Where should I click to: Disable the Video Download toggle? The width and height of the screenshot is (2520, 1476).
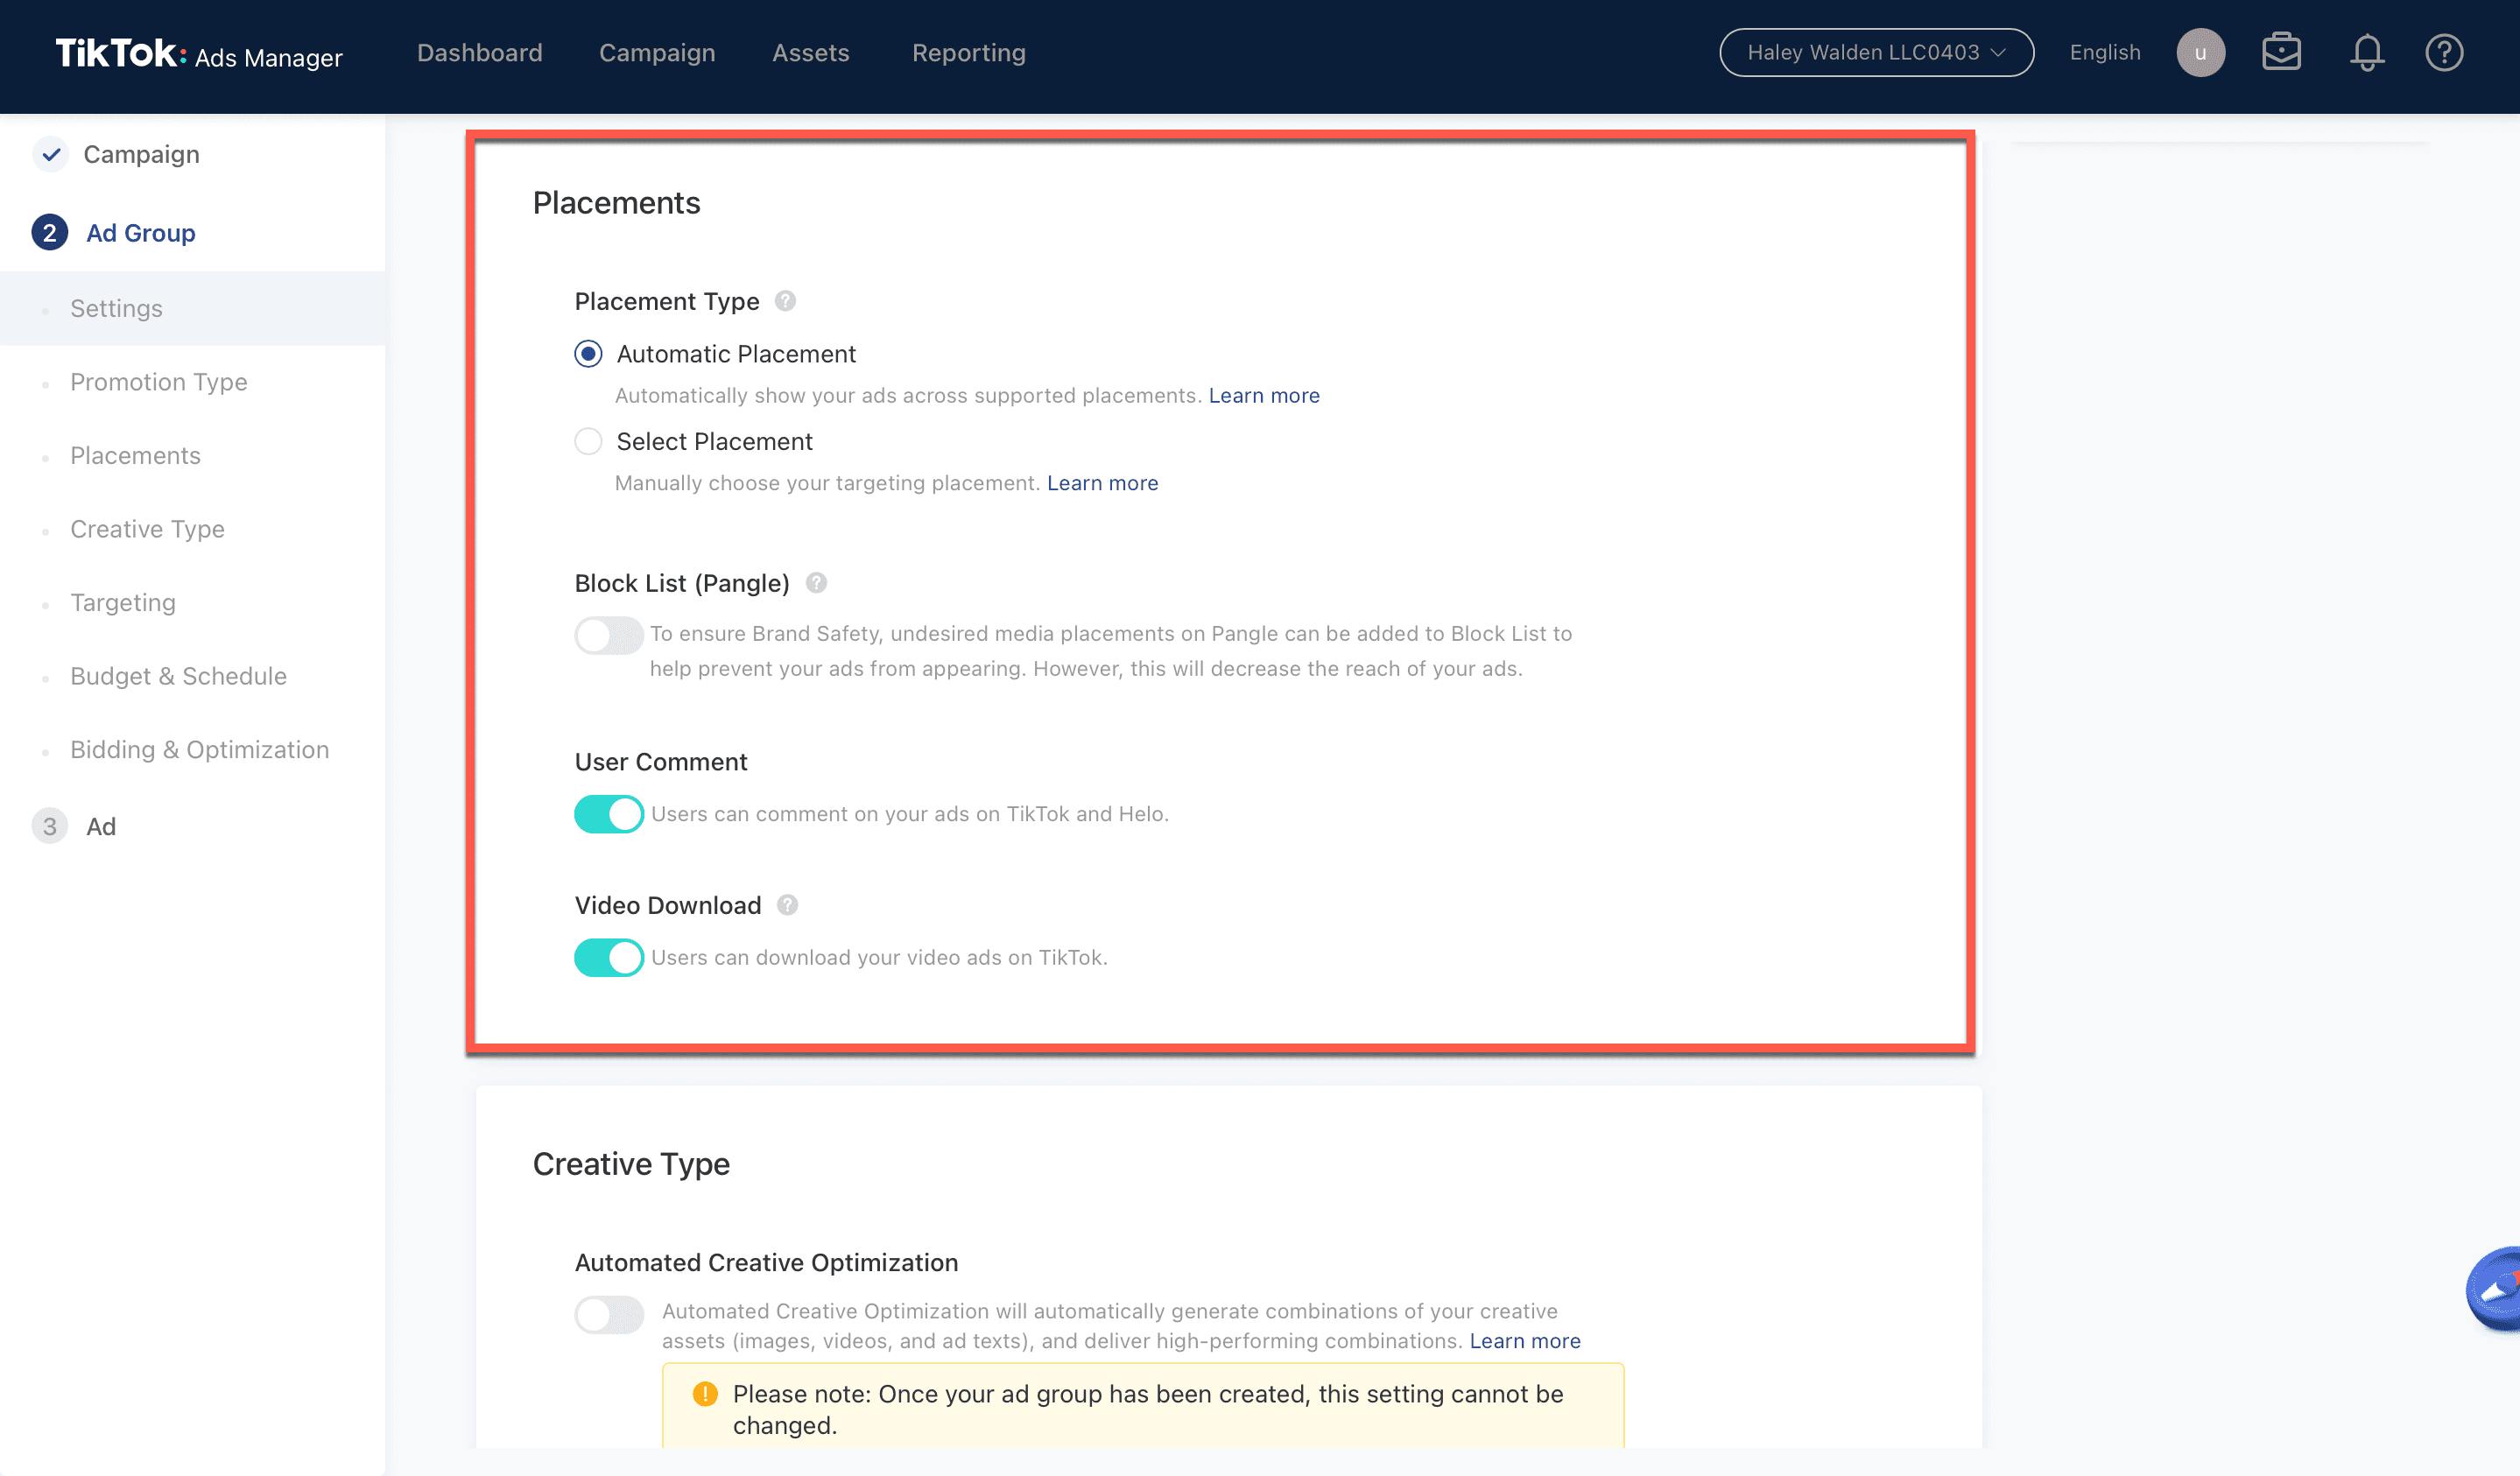(608, 957)
